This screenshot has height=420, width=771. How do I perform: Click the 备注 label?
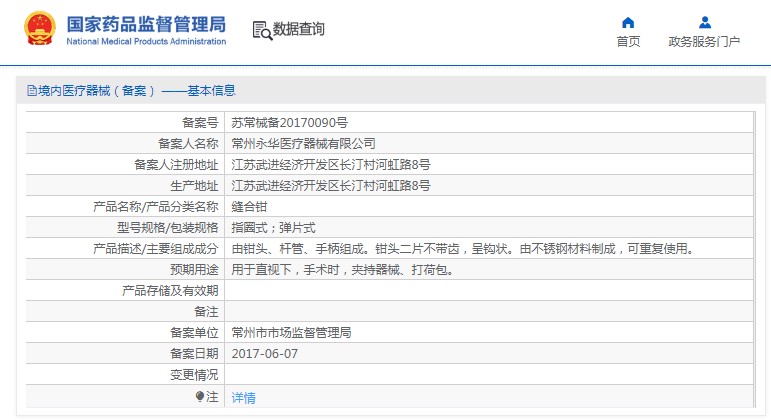pyautogui.click(x=206, y=312)
